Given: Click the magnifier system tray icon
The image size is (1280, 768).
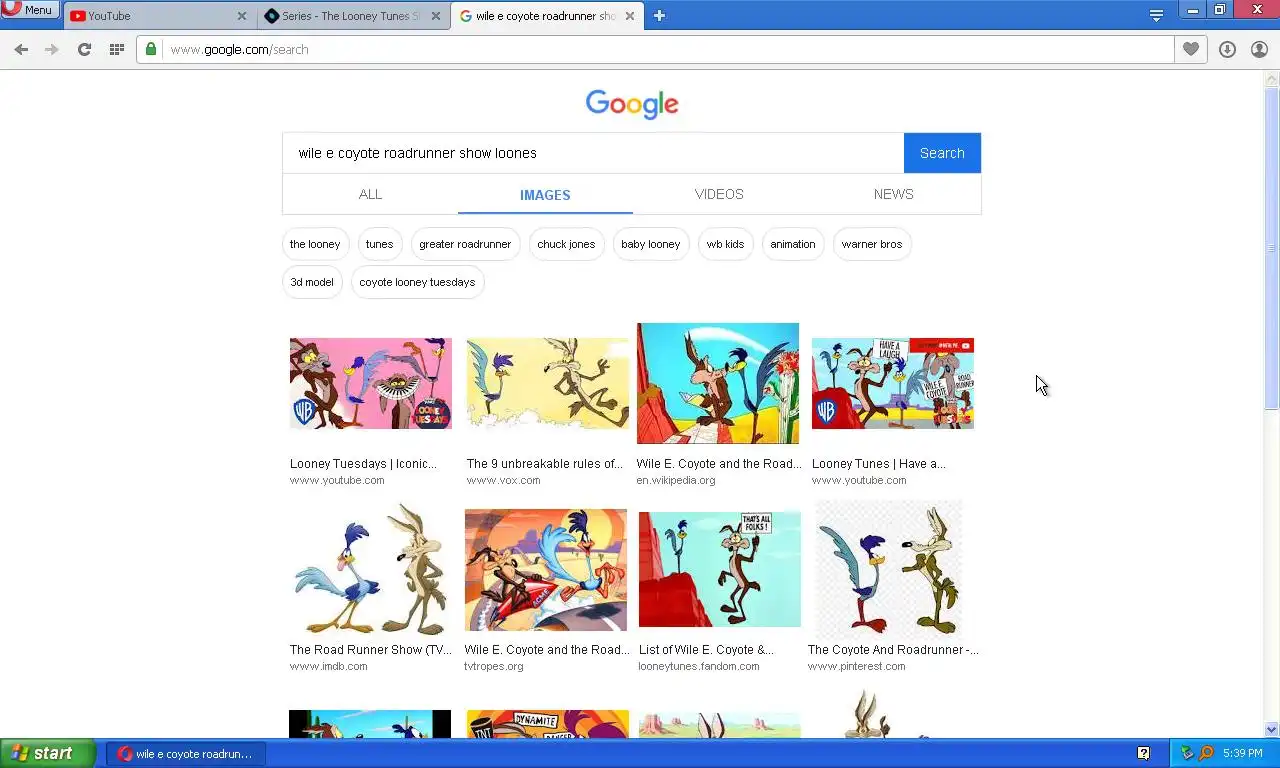Looking at the screenshot, I should tap(1206, 753).
